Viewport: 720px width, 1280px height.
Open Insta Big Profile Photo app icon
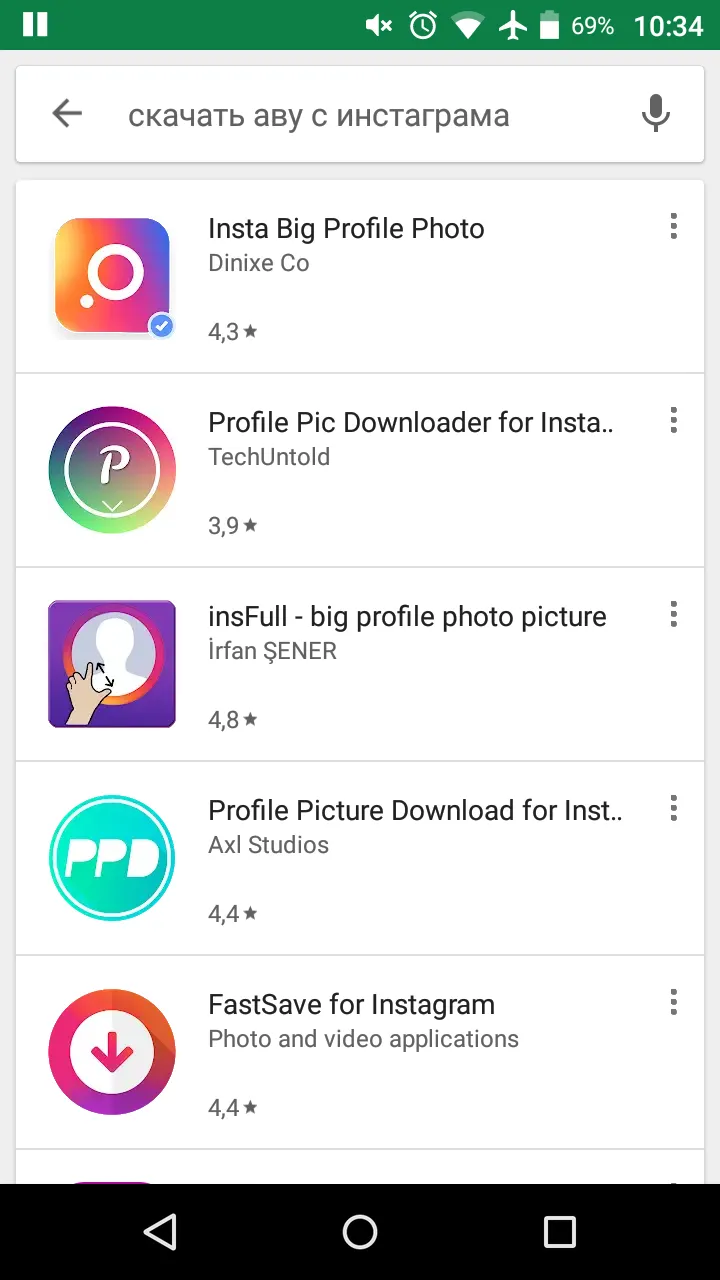click(x=112, y=277)
